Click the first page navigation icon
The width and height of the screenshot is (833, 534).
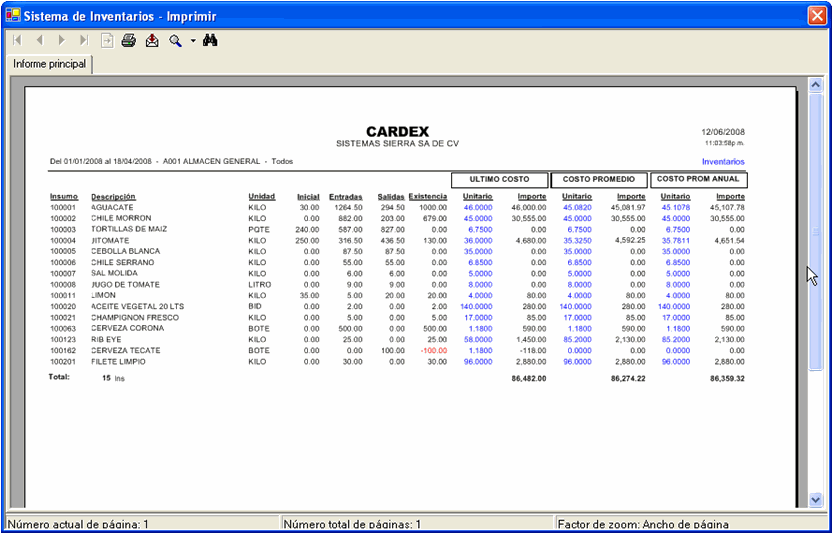17,41
